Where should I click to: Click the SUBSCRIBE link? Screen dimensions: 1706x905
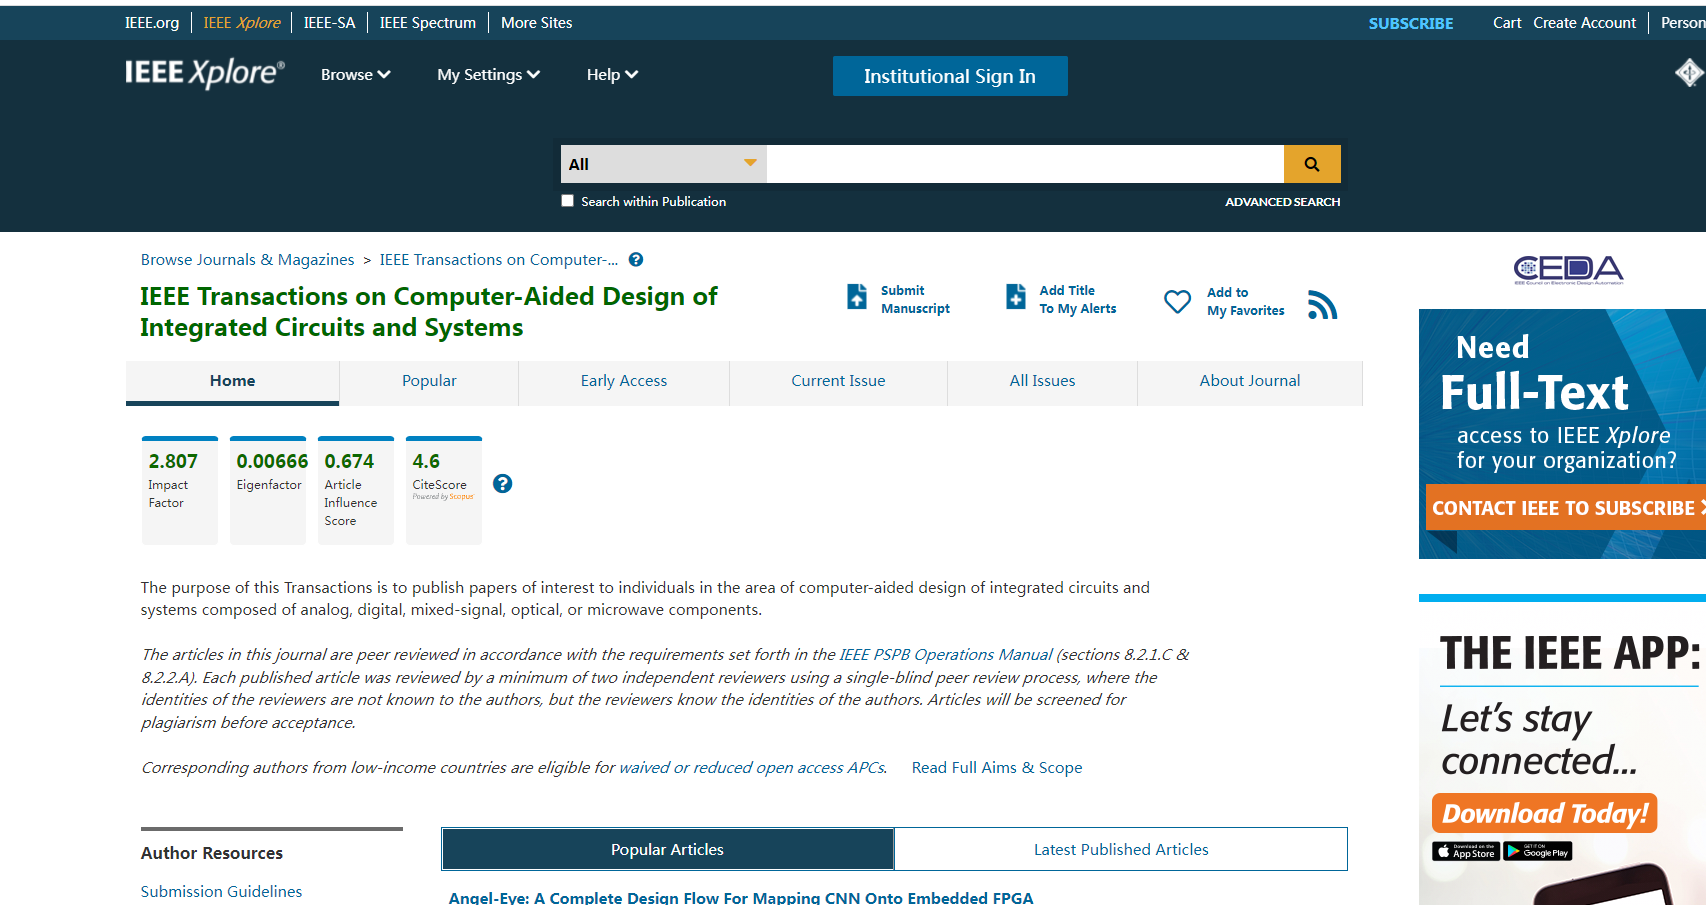[x=1411, y=23]
